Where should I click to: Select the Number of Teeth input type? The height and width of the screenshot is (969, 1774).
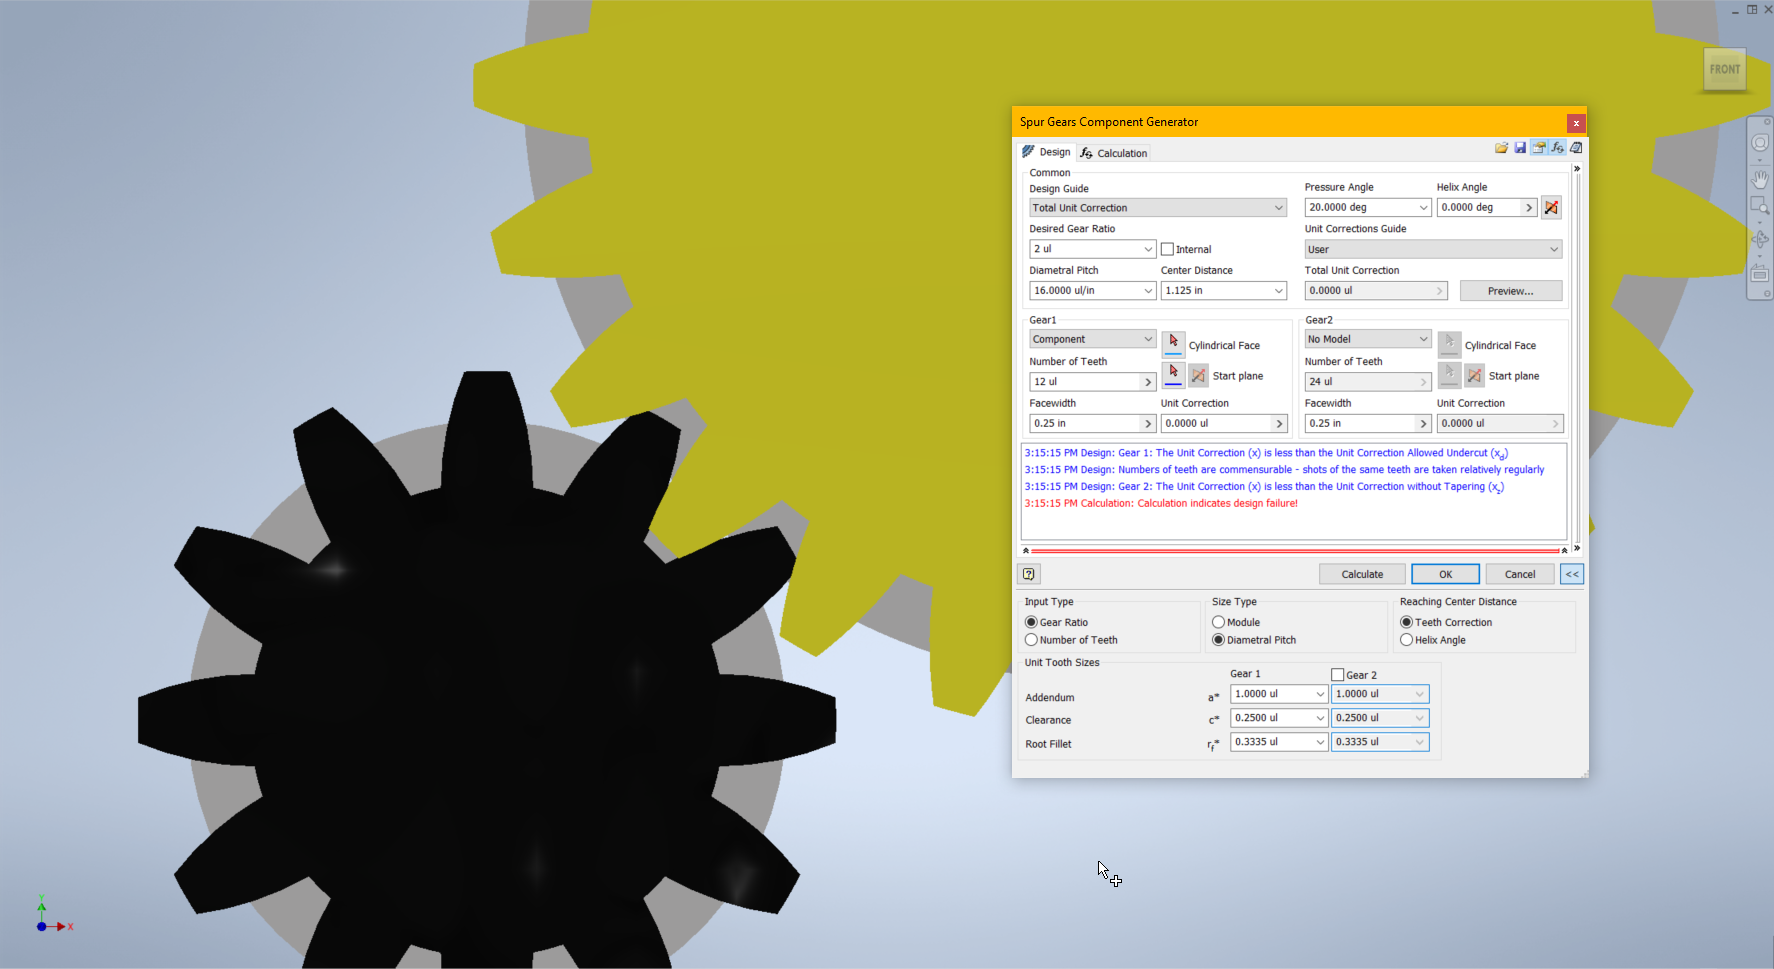(x=1031, y=640)
